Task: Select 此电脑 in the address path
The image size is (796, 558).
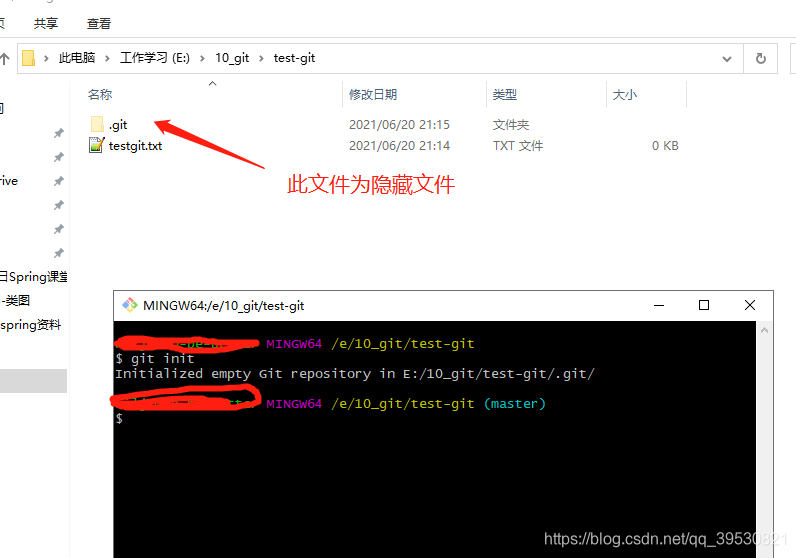Action: [x=77, y=58]
